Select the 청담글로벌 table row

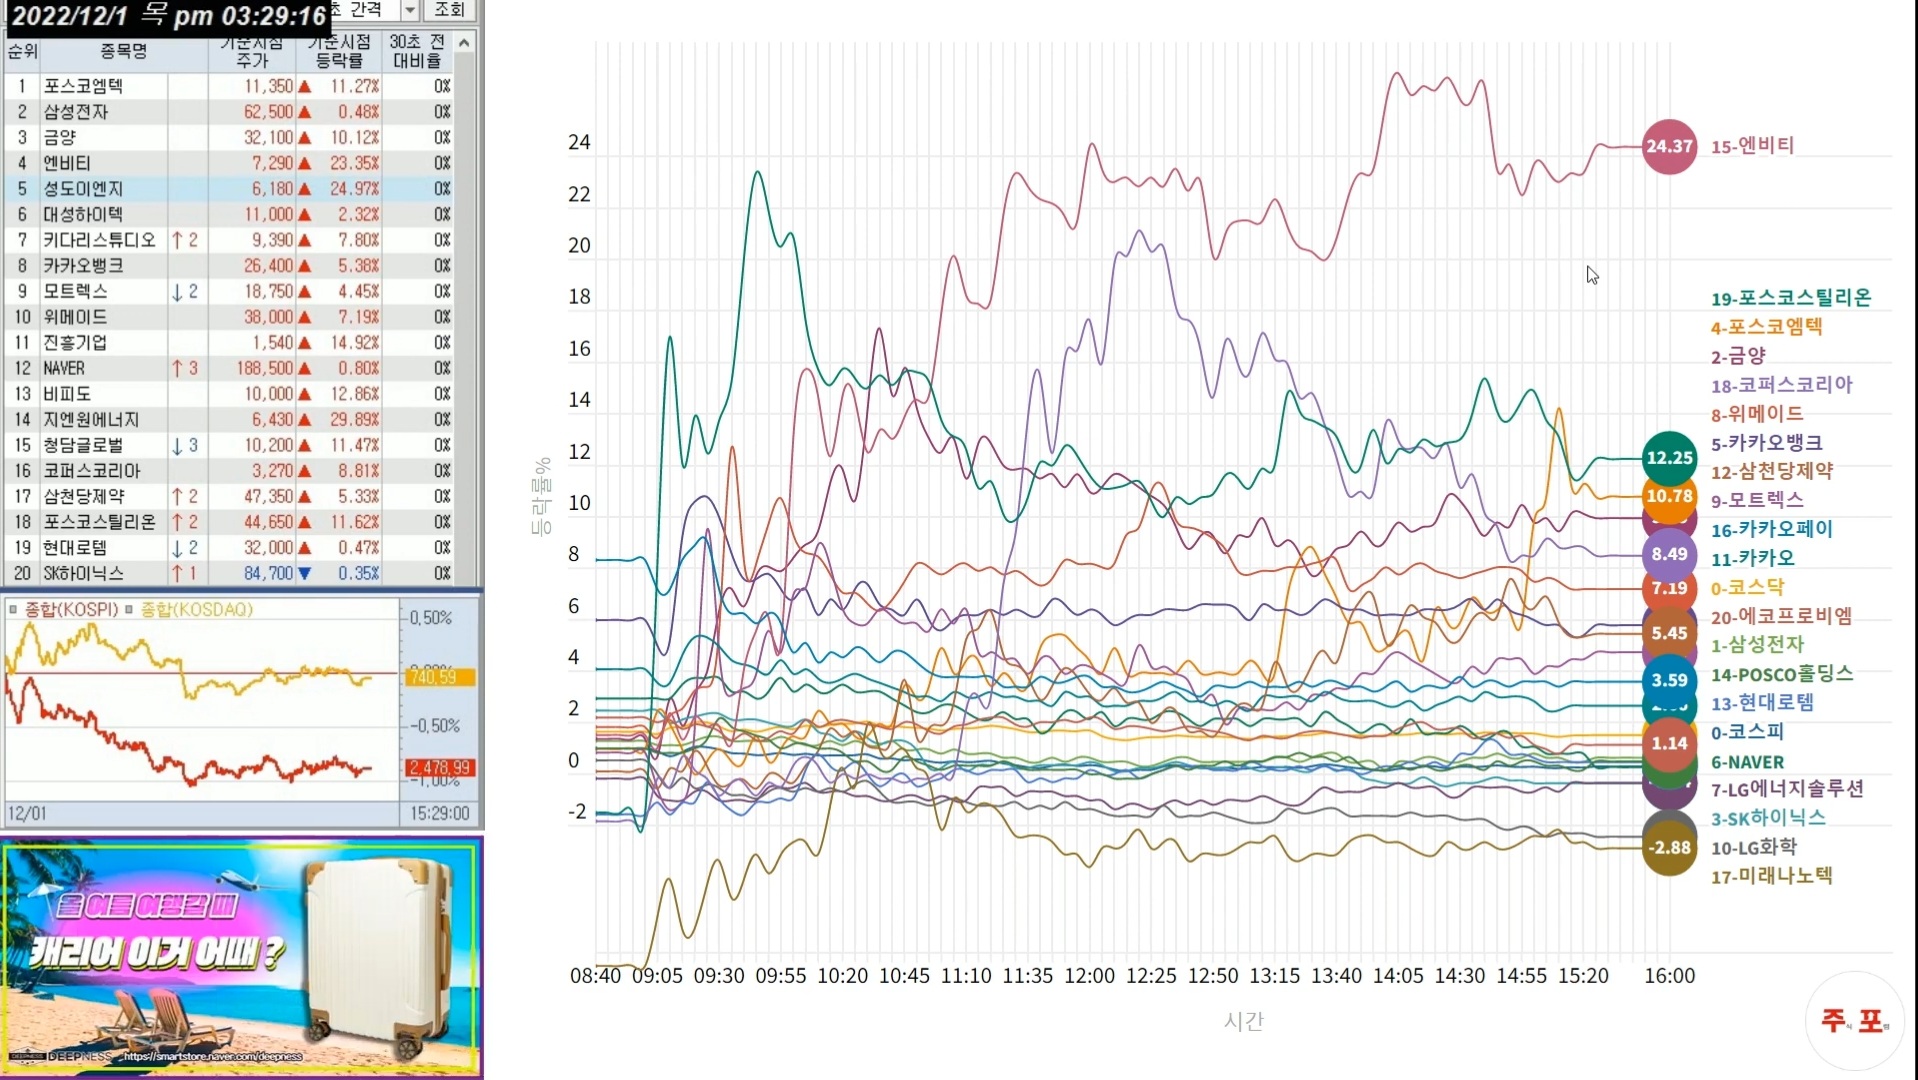[x=229, y=445]
